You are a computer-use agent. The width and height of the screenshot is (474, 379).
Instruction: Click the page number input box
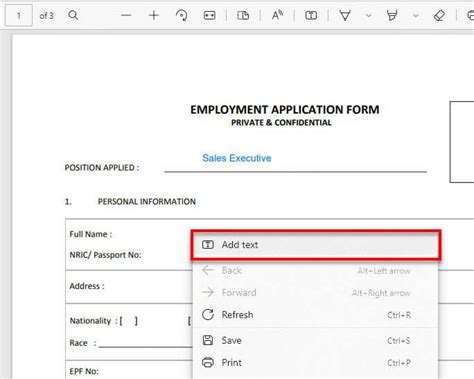(x=19, y=15)
